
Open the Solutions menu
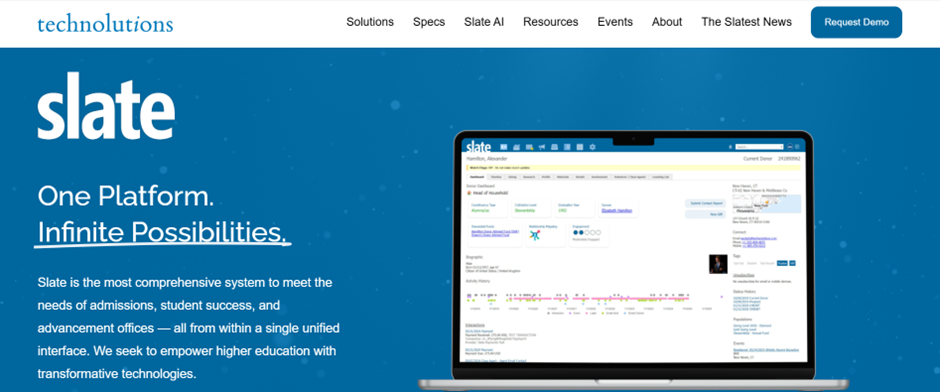[x=370, y=22]
